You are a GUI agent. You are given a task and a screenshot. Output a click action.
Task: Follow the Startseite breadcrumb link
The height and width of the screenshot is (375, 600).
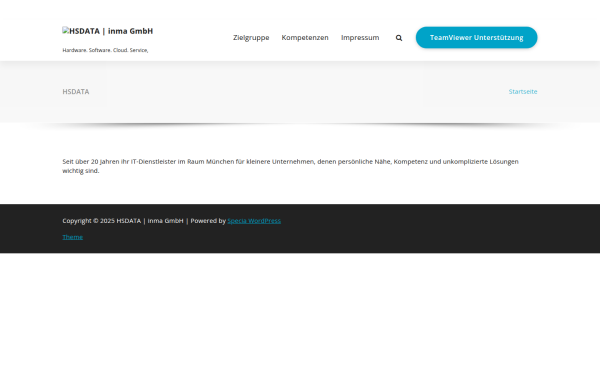click(523, 91)
